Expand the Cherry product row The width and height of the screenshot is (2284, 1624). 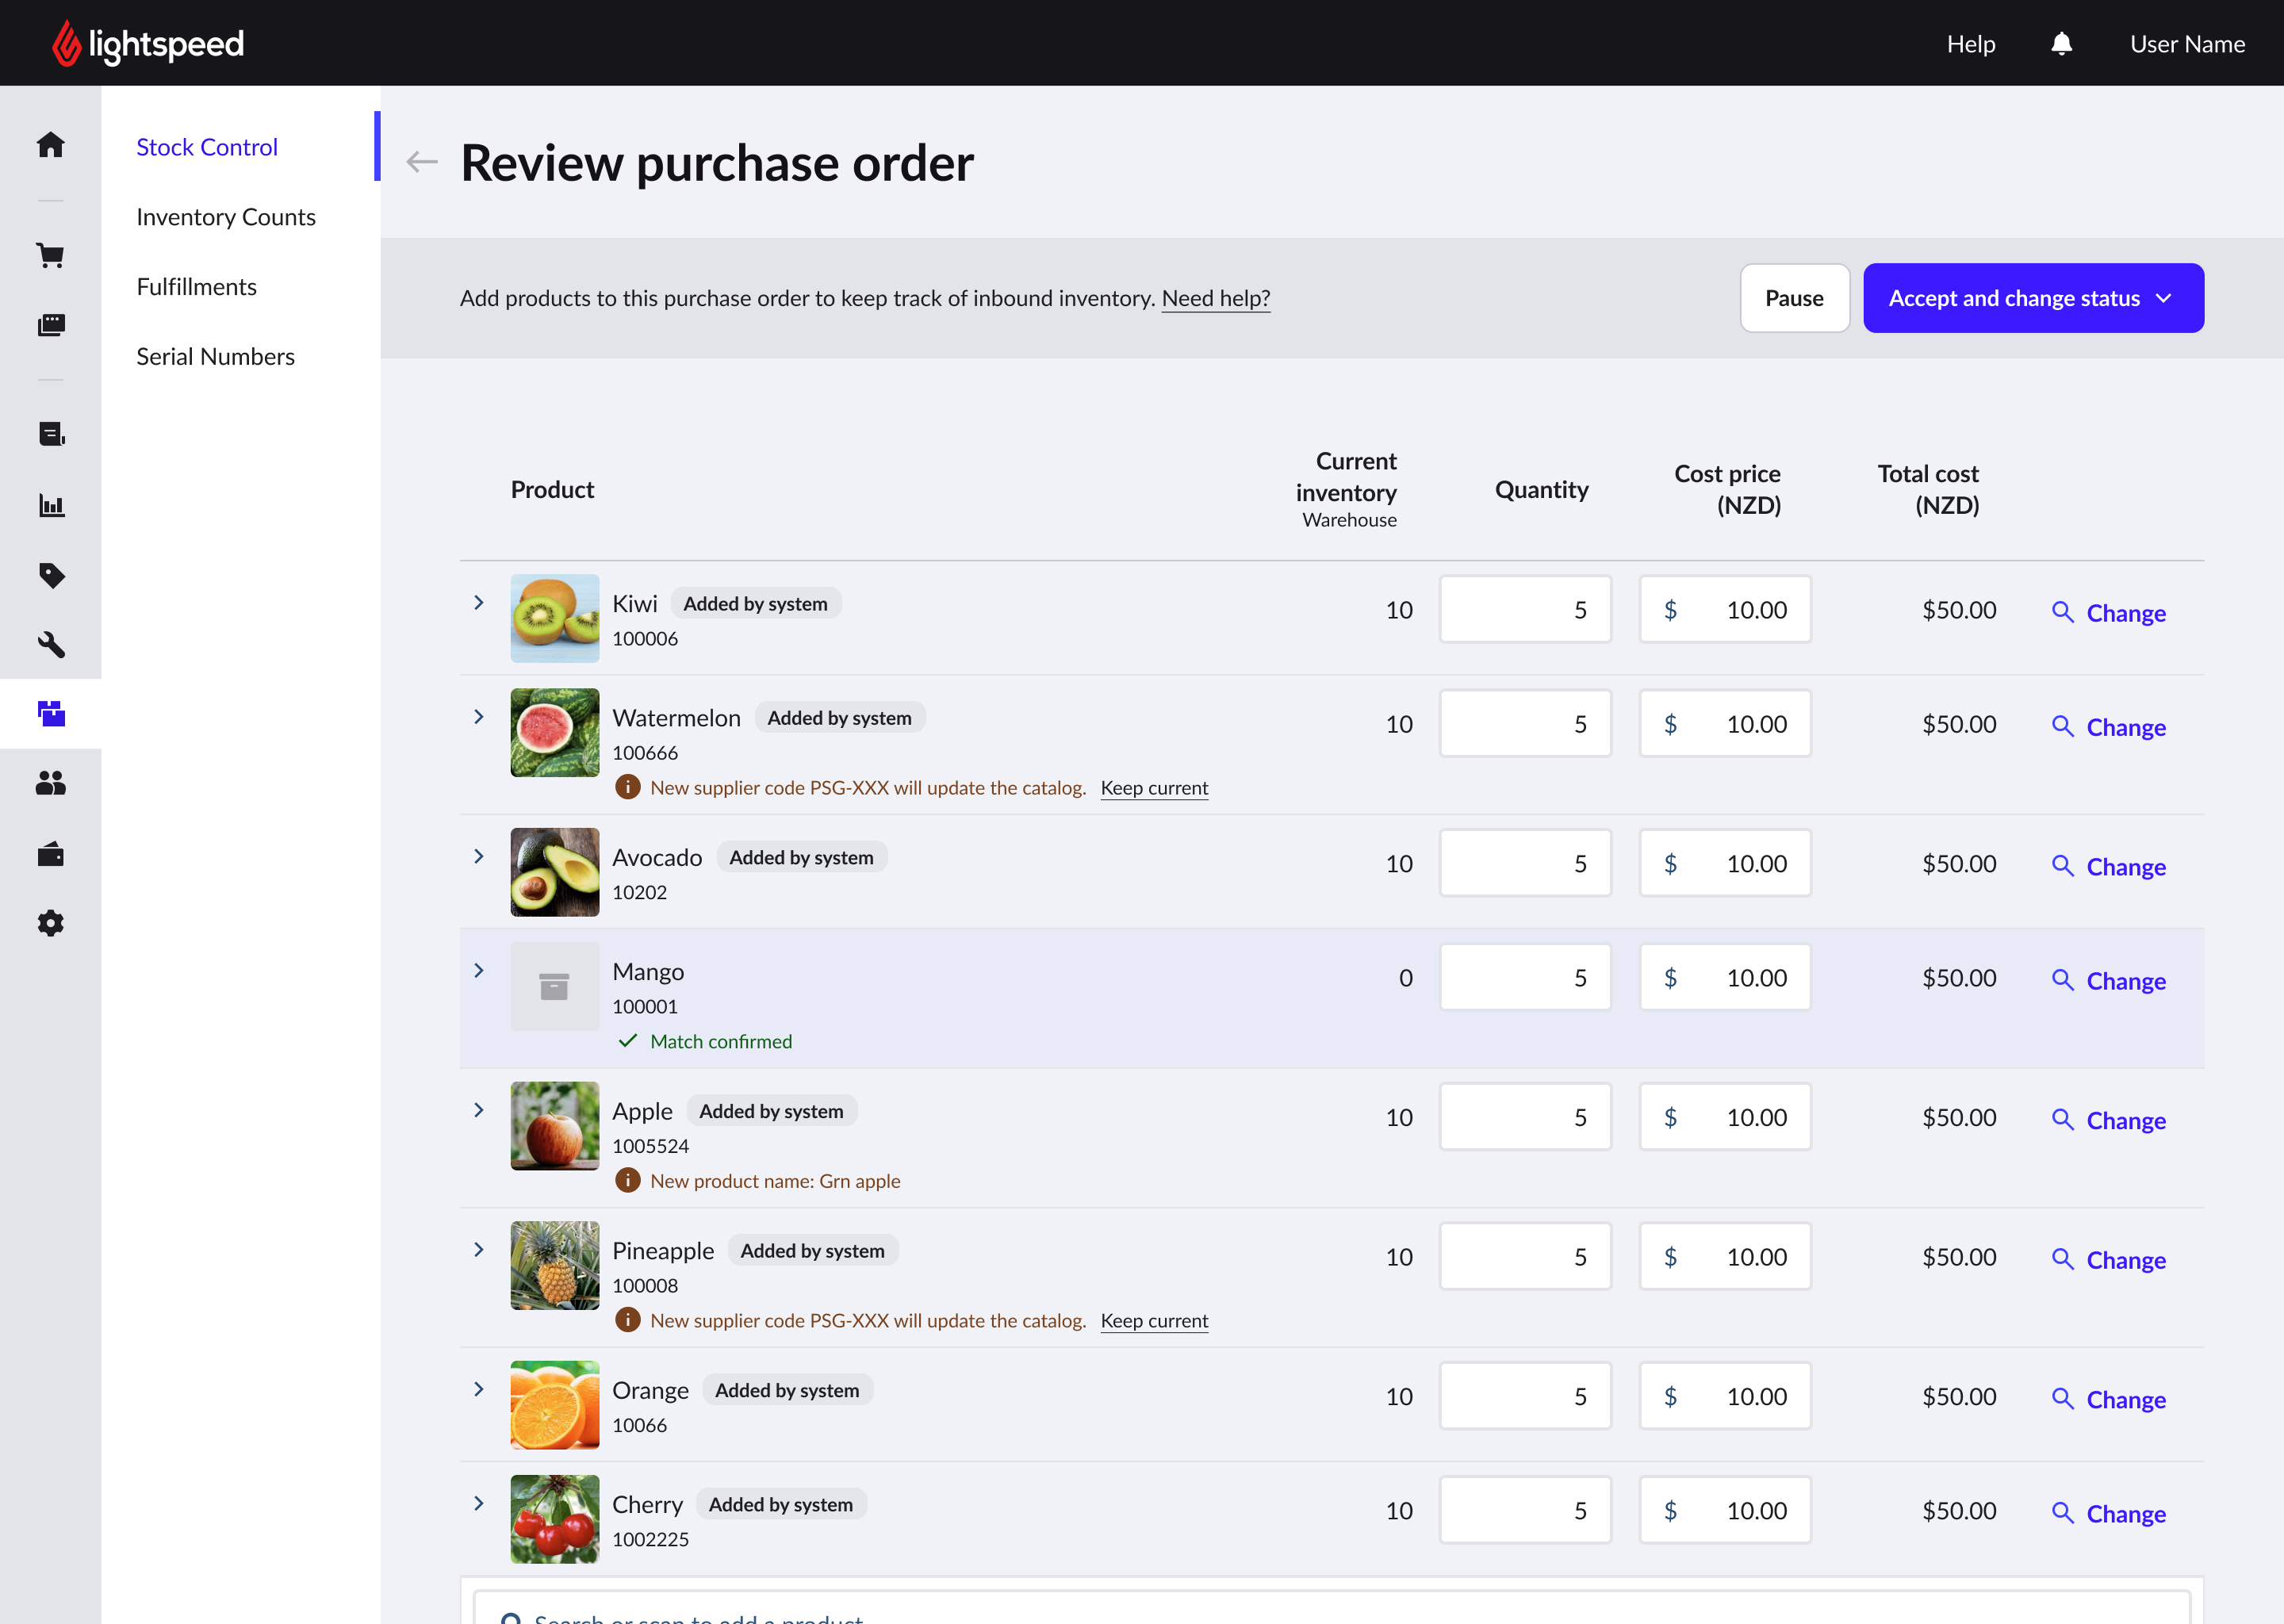coord(479,1503)
